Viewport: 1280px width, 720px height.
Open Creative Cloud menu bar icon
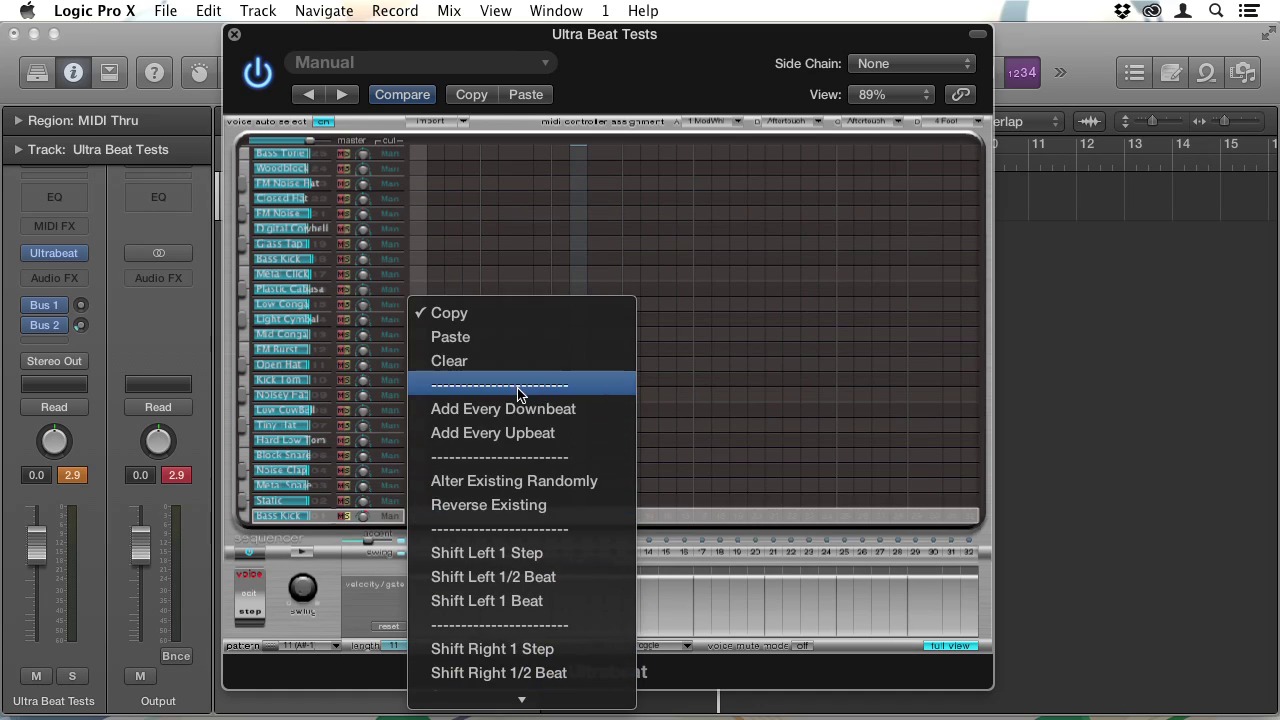[1153, 11]
